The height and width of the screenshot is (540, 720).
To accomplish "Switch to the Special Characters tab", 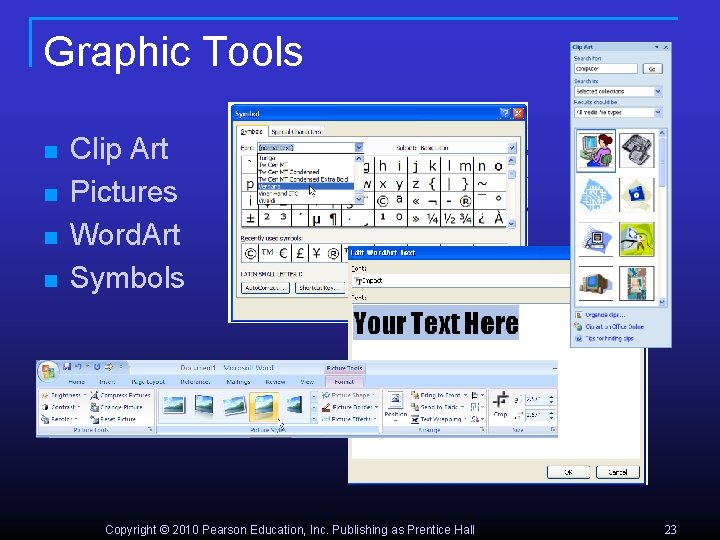I will (x=296, y=132).
